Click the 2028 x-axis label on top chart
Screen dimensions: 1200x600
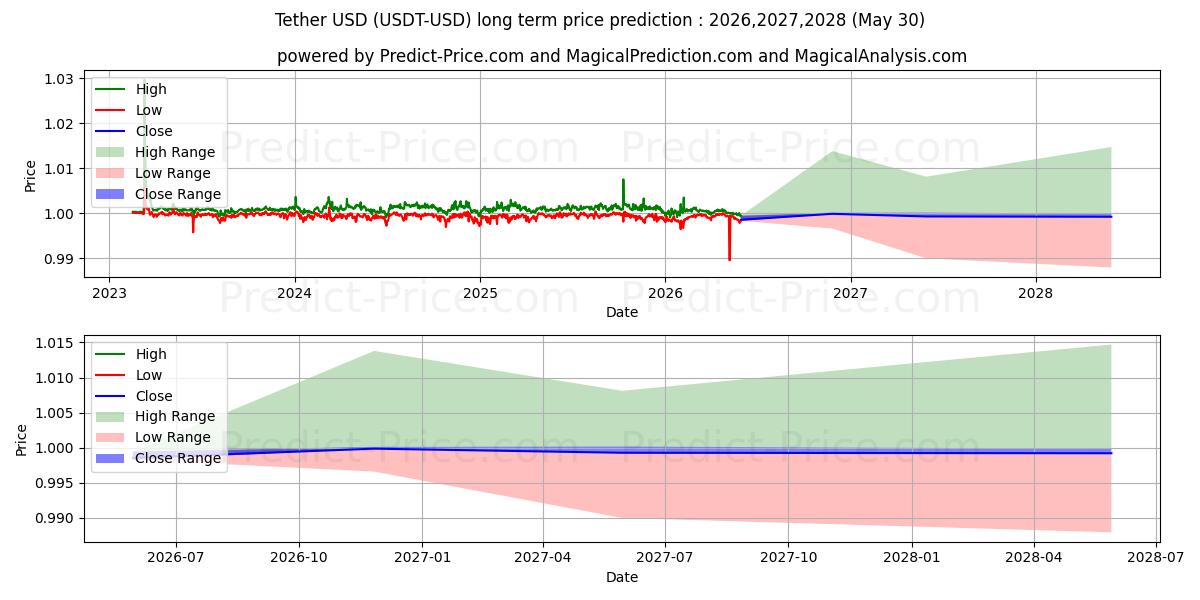tap(1035, 294)
